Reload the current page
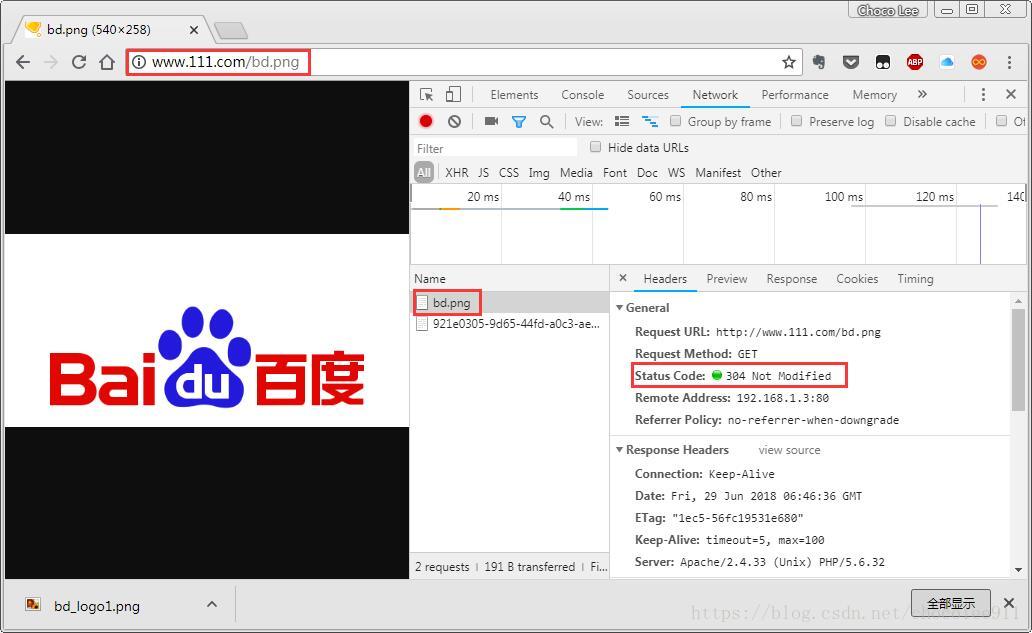Screen dimensions: 1032x633 tap(79, 62)
